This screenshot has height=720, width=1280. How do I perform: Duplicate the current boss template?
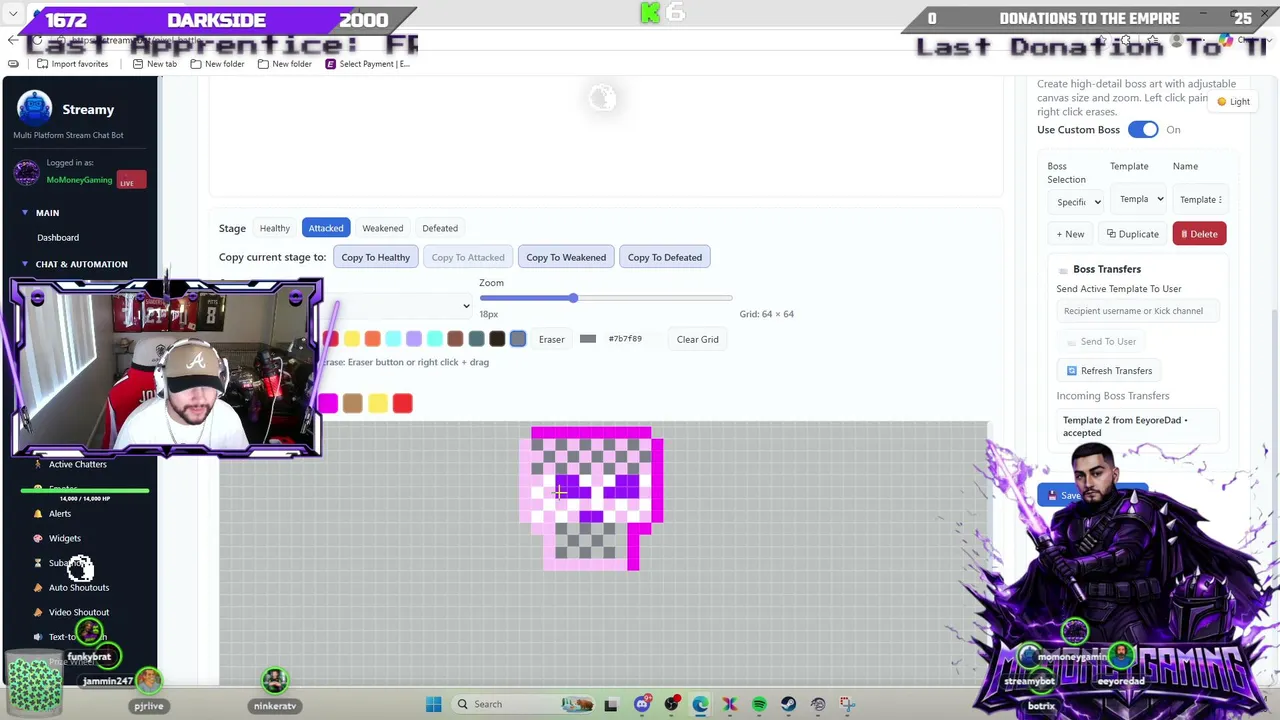[1133, 234]
